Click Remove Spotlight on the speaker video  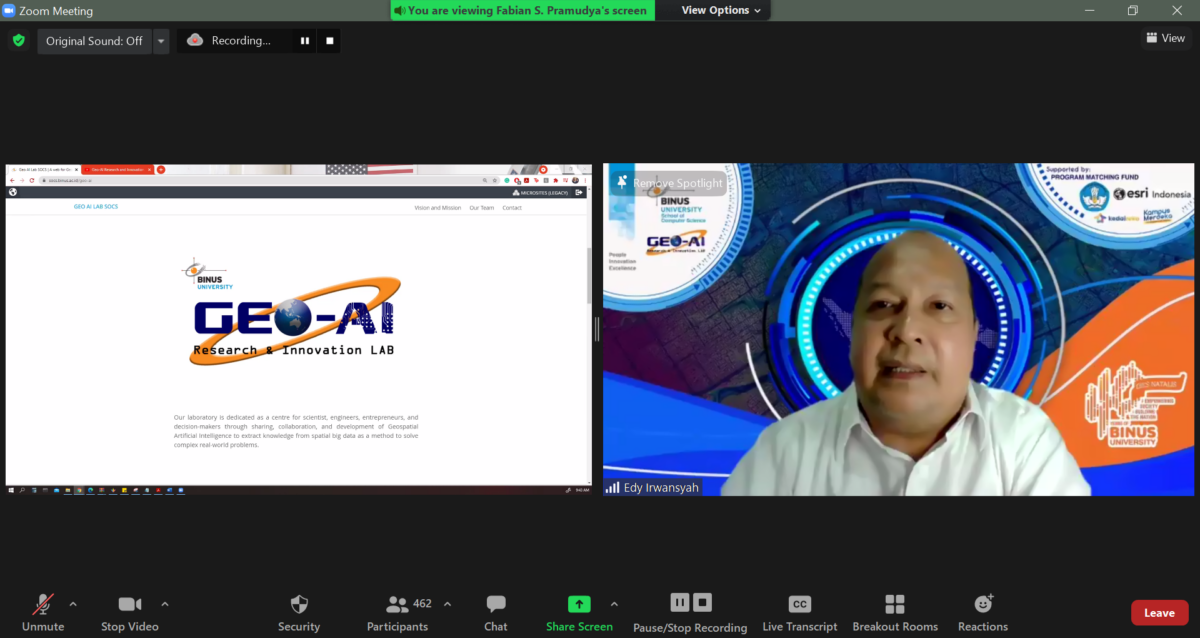pos(669,183)
